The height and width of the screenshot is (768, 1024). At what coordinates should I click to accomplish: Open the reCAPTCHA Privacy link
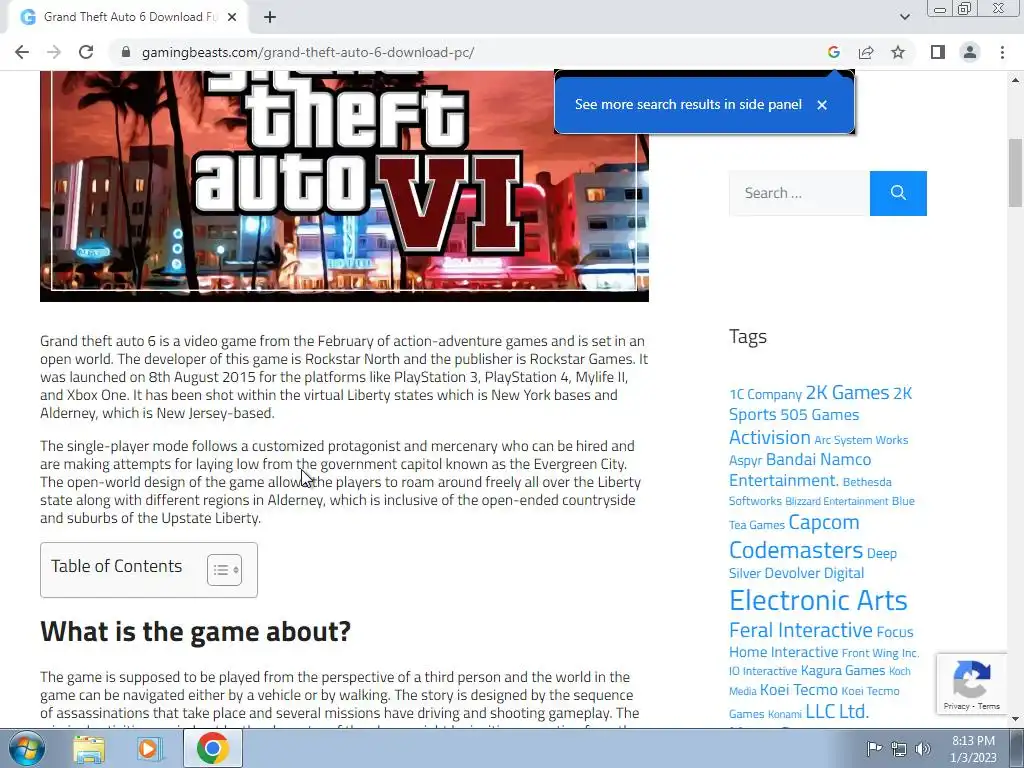955,706
